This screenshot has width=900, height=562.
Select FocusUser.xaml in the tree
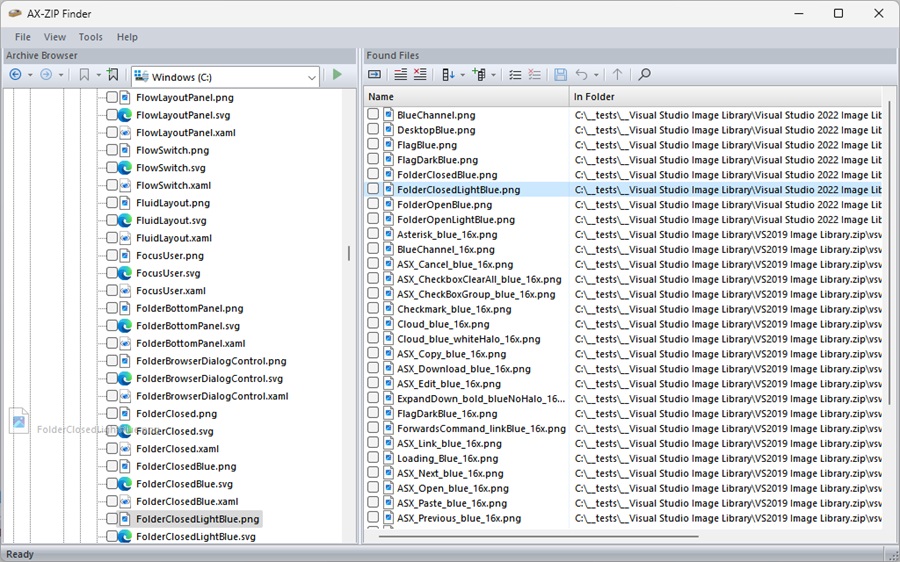(x=170, y=290)
